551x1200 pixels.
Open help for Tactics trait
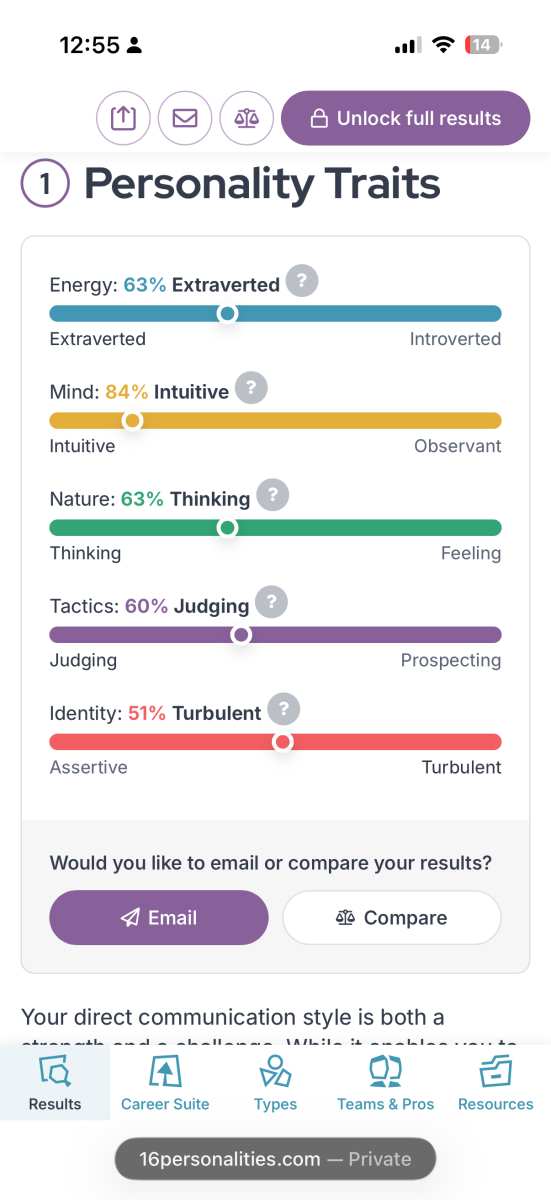pos(271,602)
